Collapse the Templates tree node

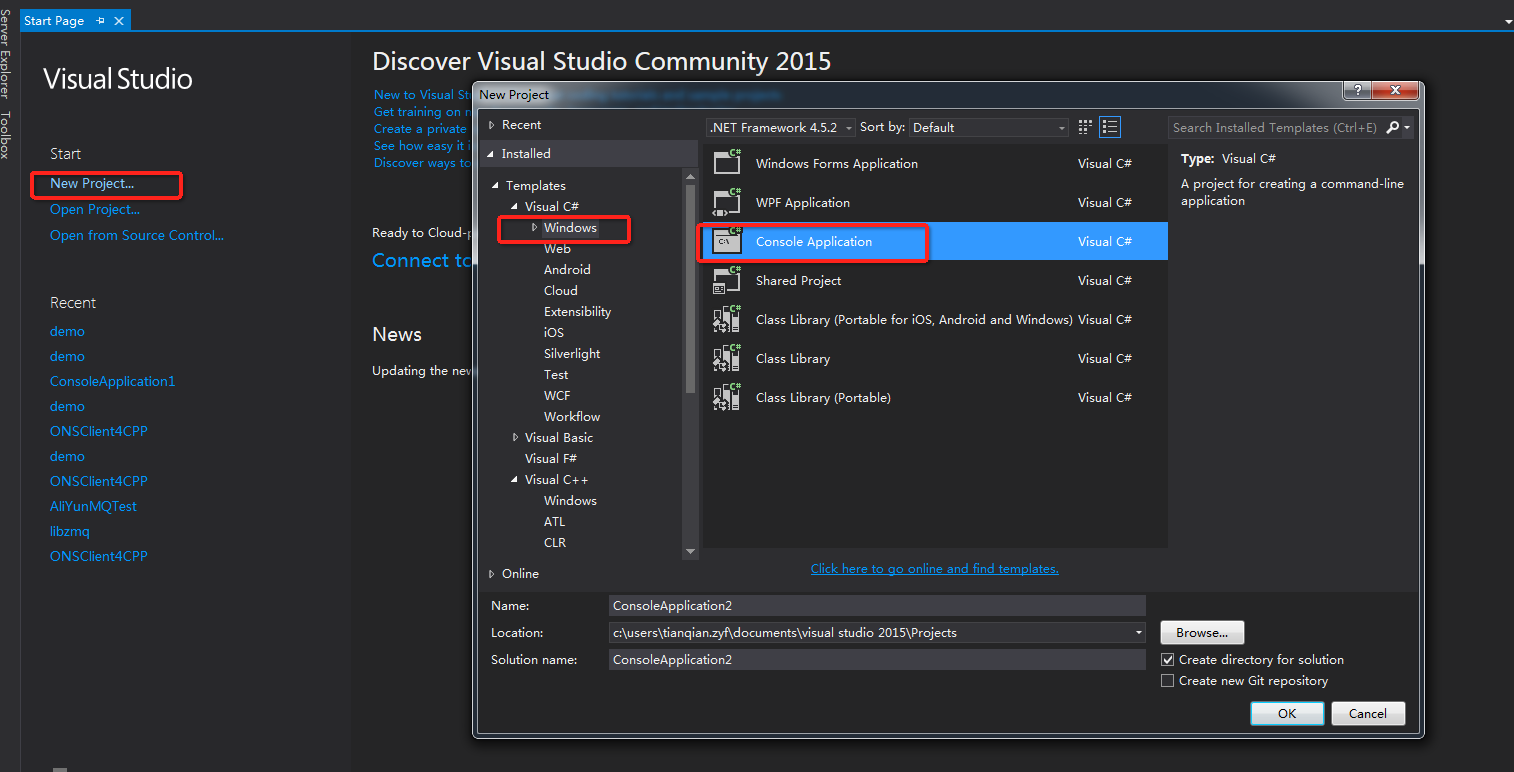coord(495,186)
